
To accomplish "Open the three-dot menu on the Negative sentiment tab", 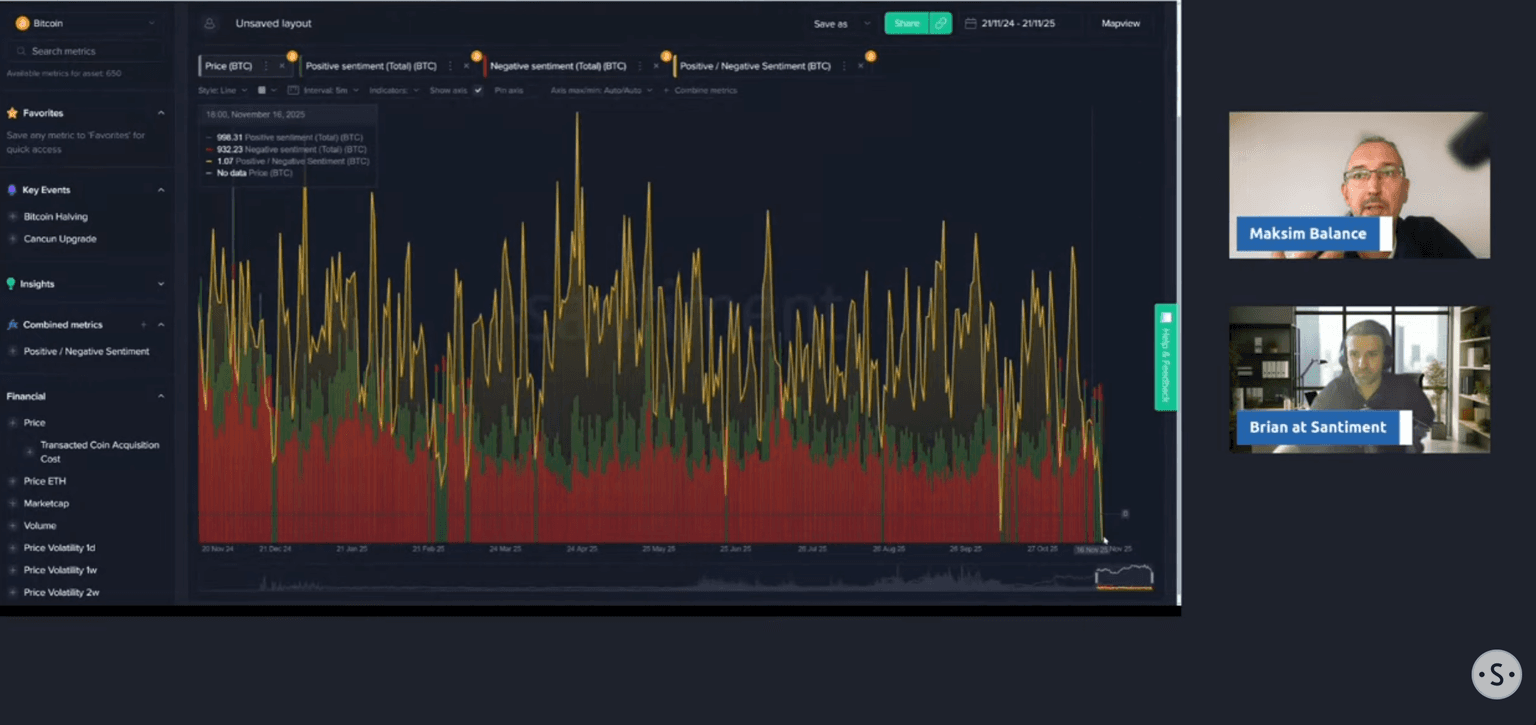I will click(x=640, y=67).
